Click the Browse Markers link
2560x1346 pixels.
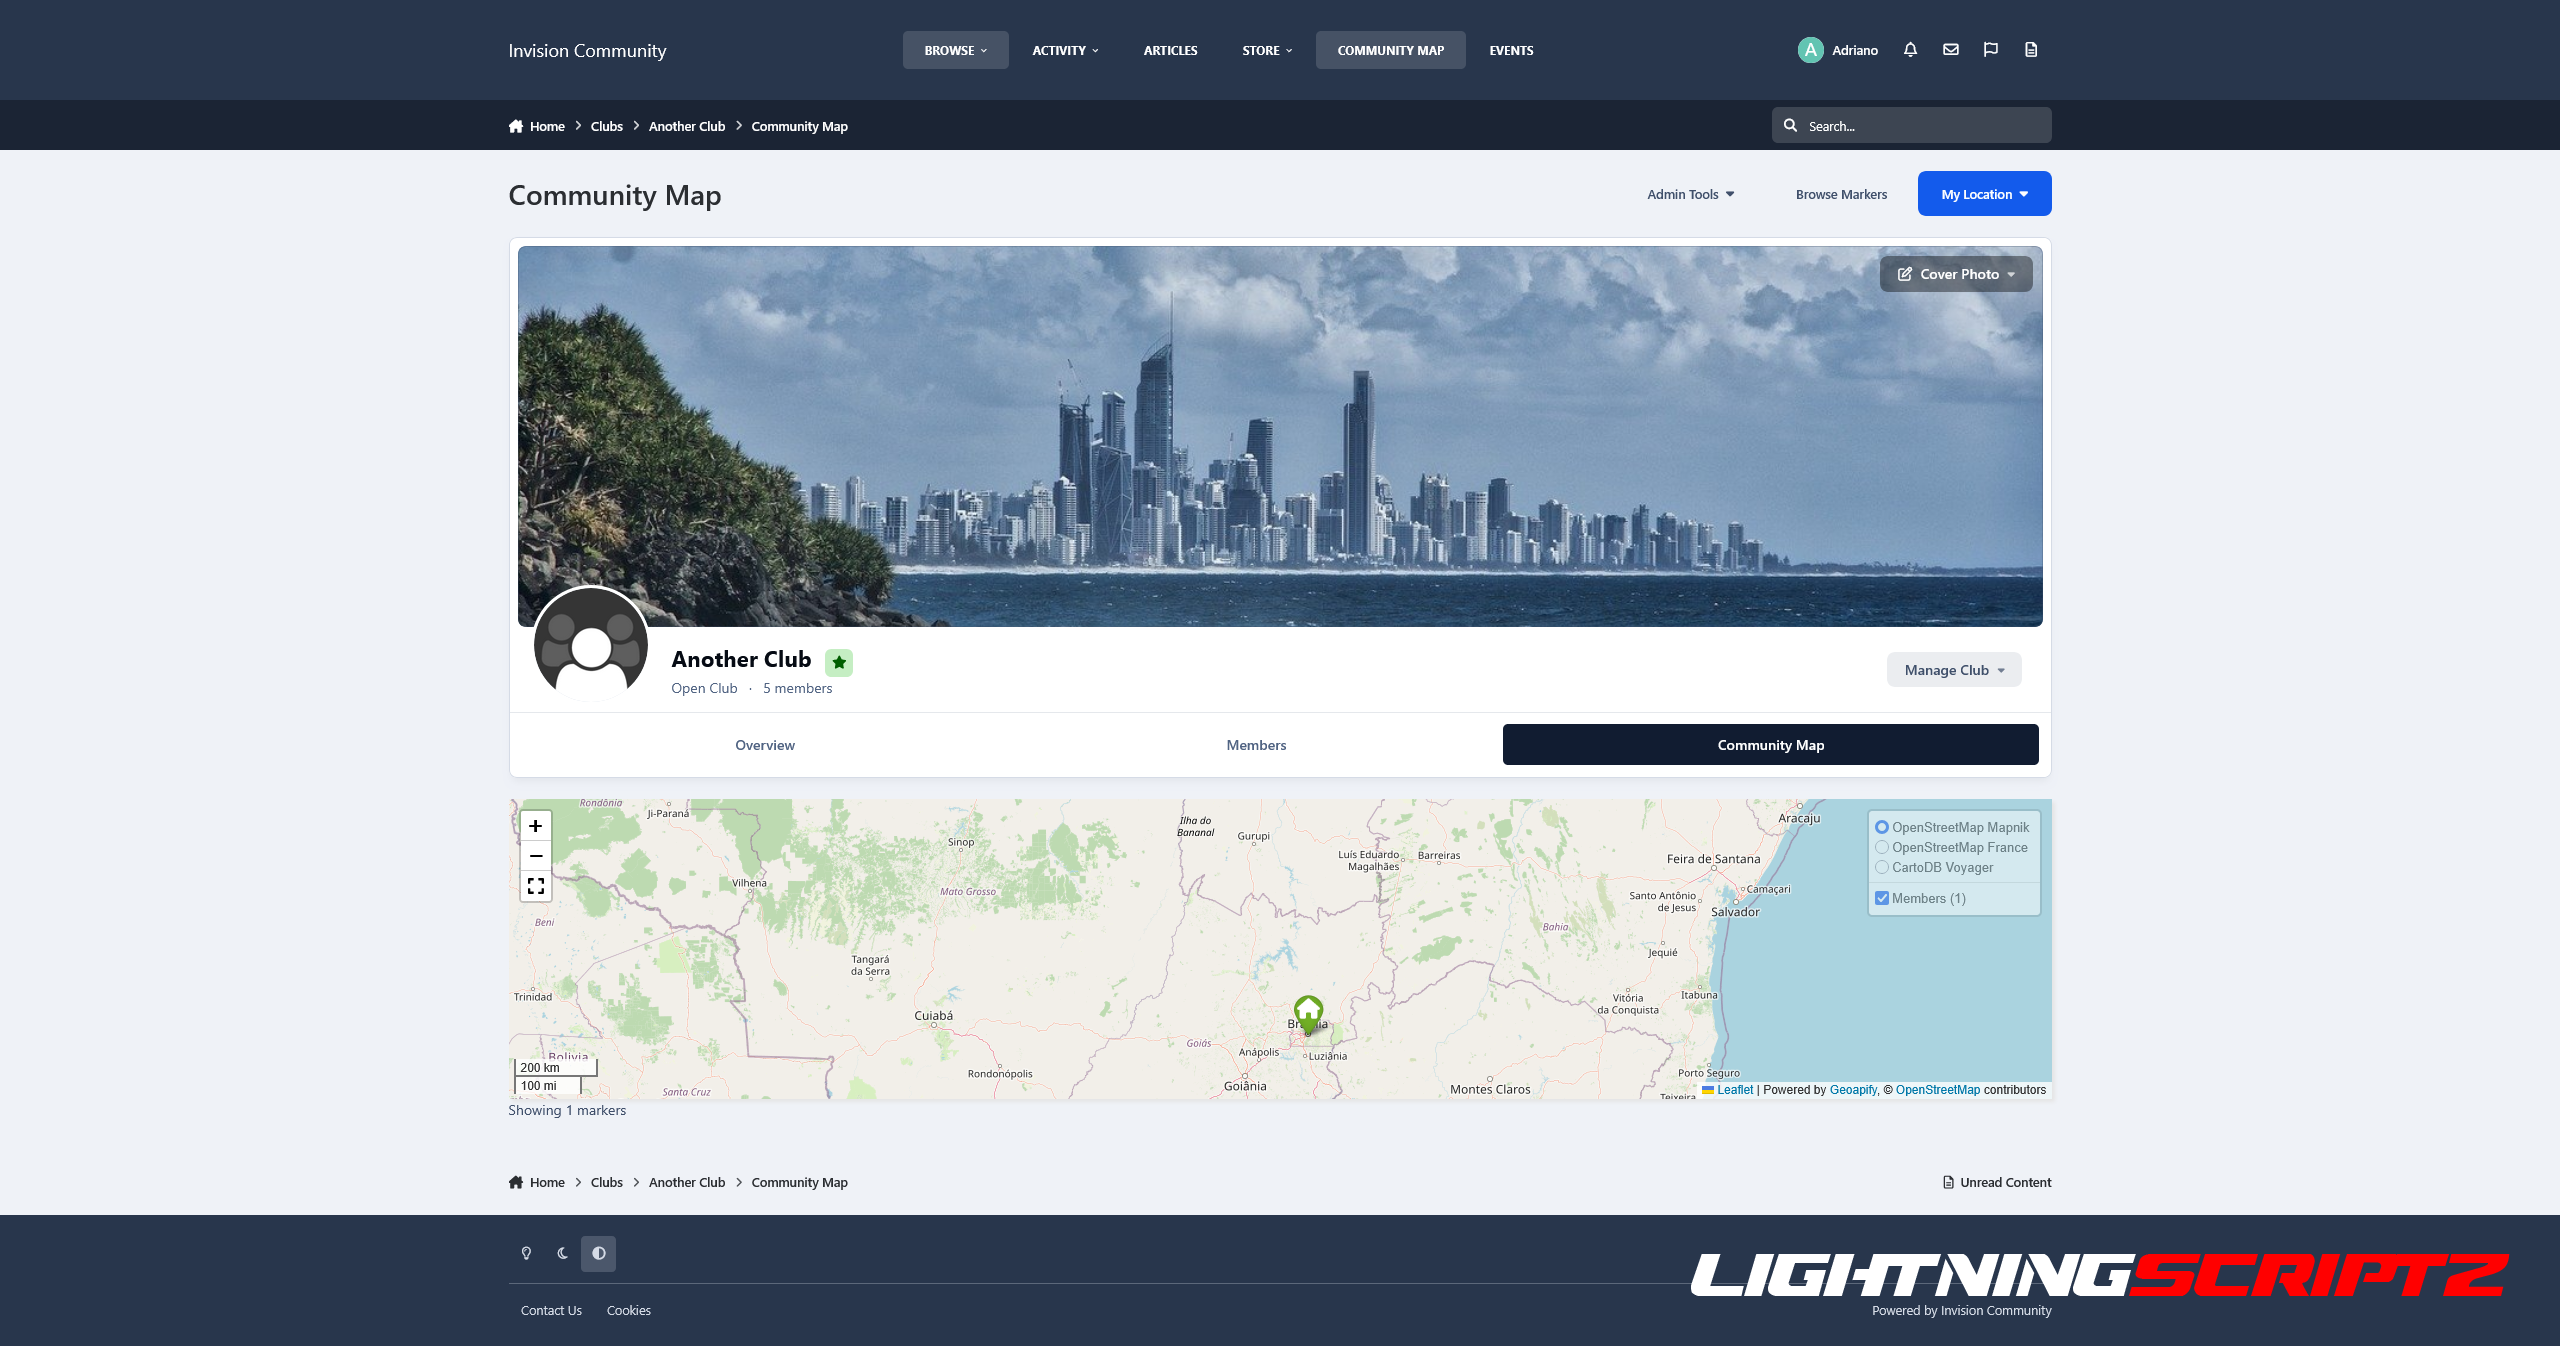[1841, 194]
